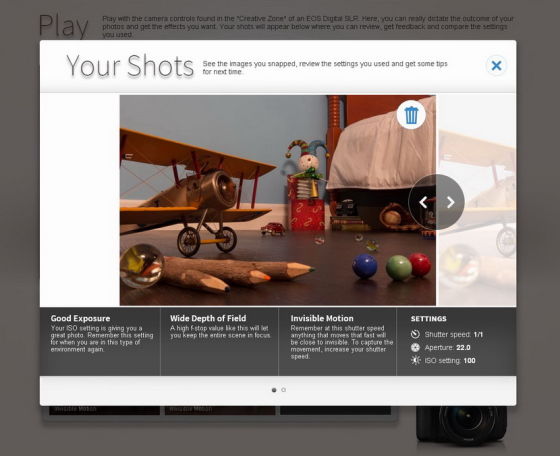This screenshot has height=456, width=560.
Task: Click the Aperture 22.0 value
Action: [463, 347]
